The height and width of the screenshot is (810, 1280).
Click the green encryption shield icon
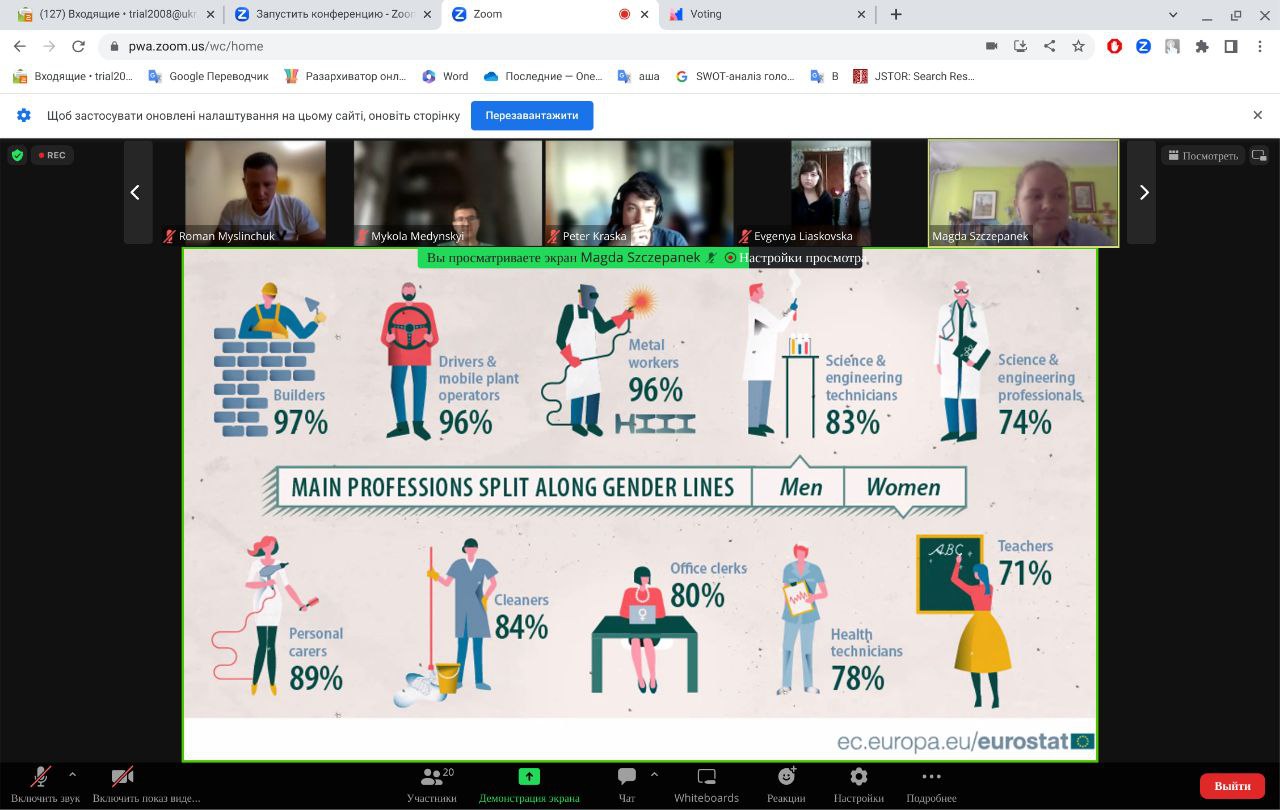point(17,155)
